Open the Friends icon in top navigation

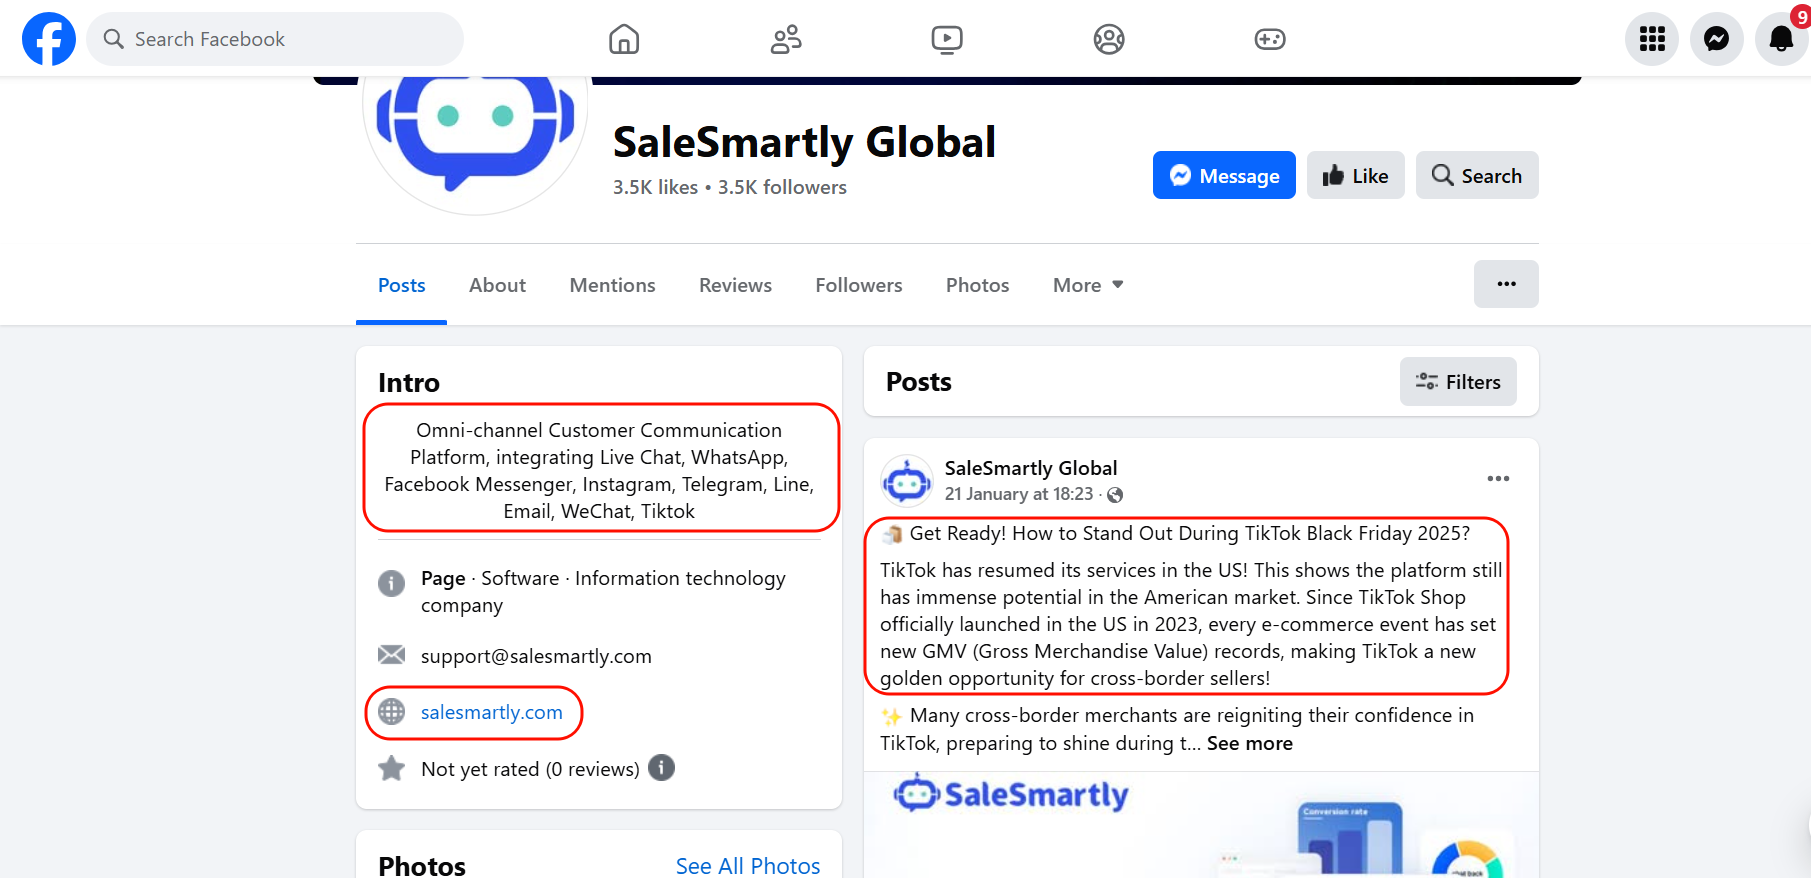click(x=786, y=39)
